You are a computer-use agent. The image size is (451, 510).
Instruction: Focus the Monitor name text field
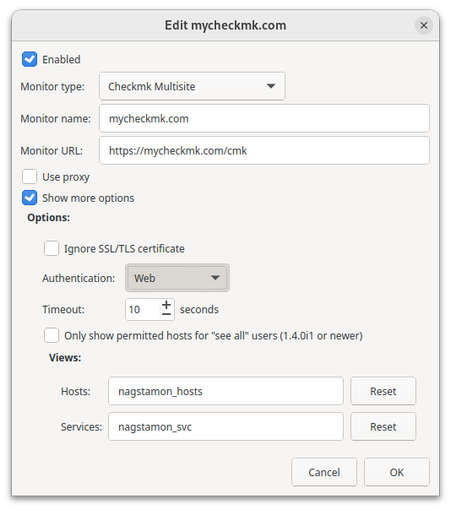264,118
